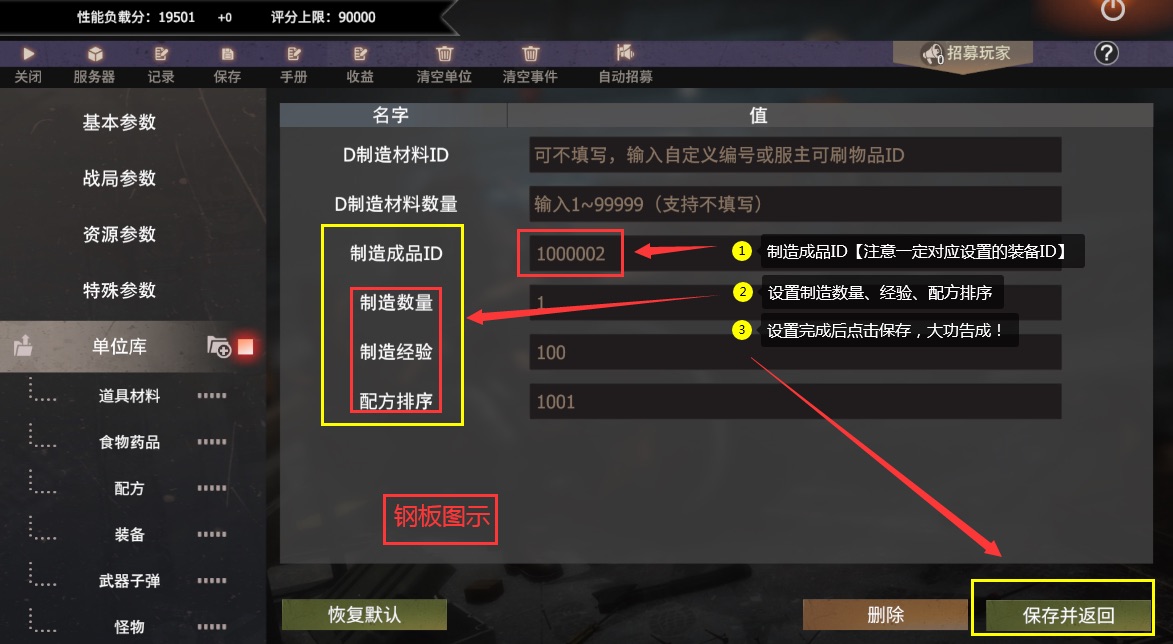Screen dimensions: 1173x644
Task: Click the 清空事件 trash icon
Action: coord(530,53)
